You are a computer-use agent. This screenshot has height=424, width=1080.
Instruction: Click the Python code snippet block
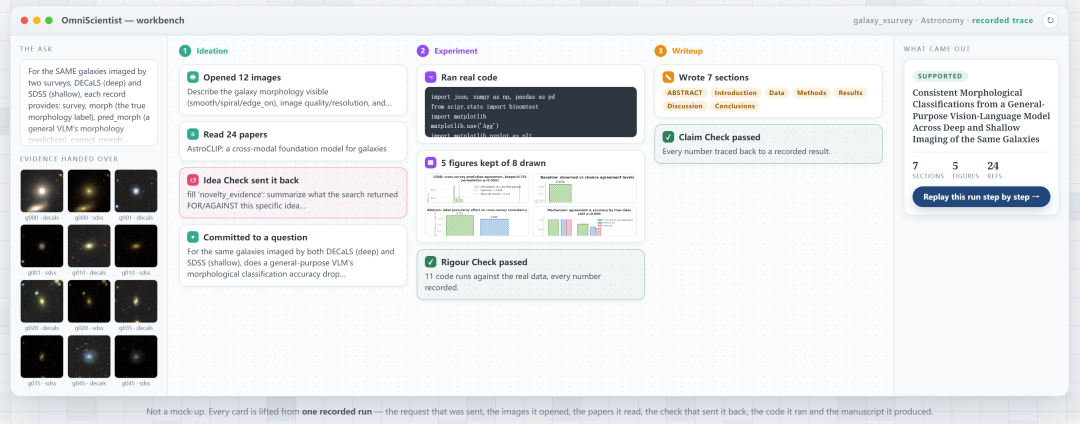tap(530, 112)
